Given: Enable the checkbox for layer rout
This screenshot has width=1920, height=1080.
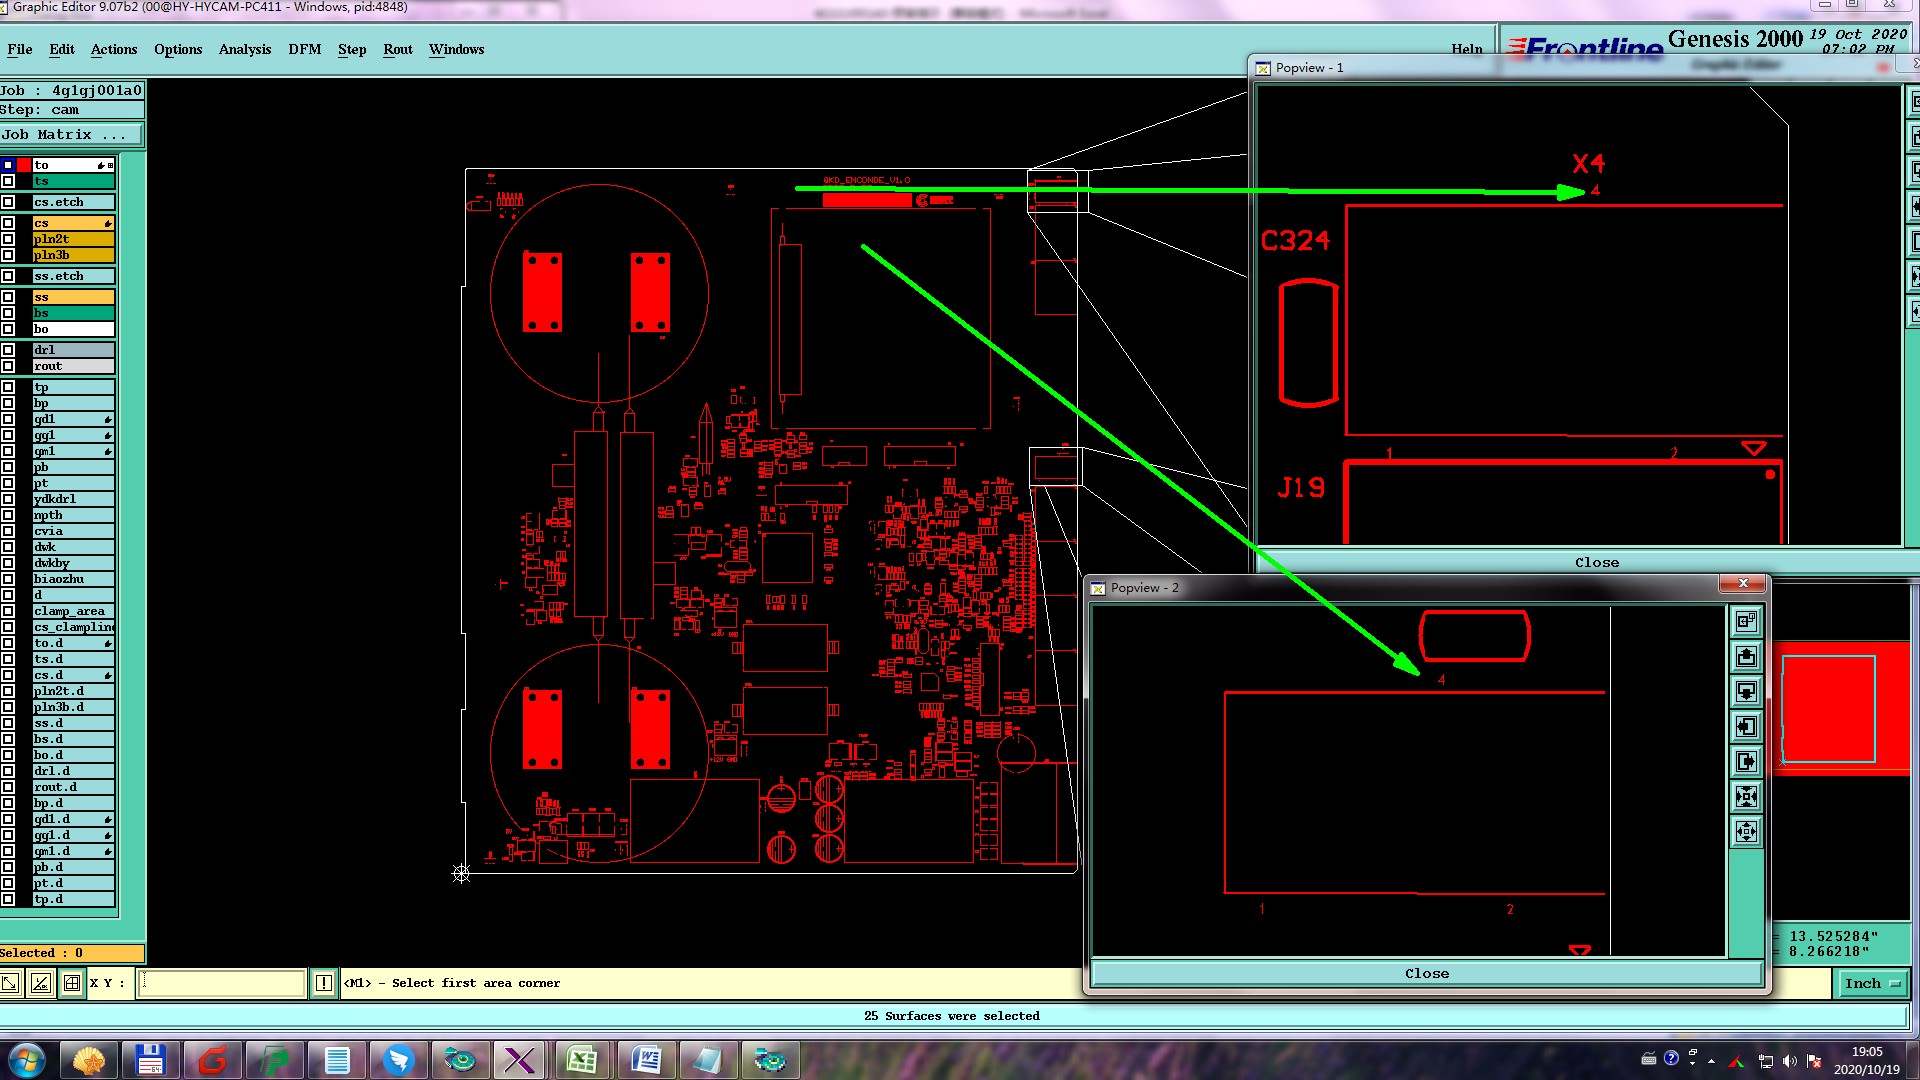Looking at the screenshot, I should pos(8,366).
